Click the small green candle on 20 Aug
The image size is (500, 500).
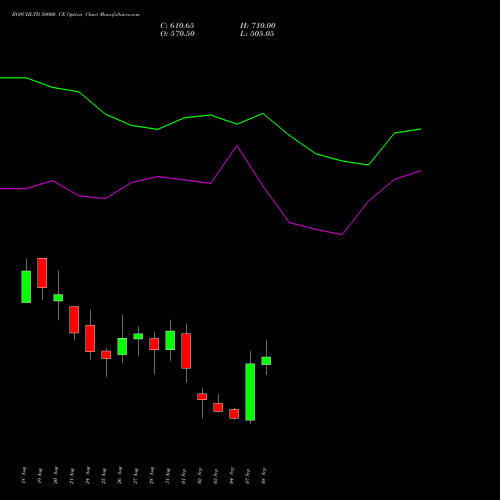point(58,298)
